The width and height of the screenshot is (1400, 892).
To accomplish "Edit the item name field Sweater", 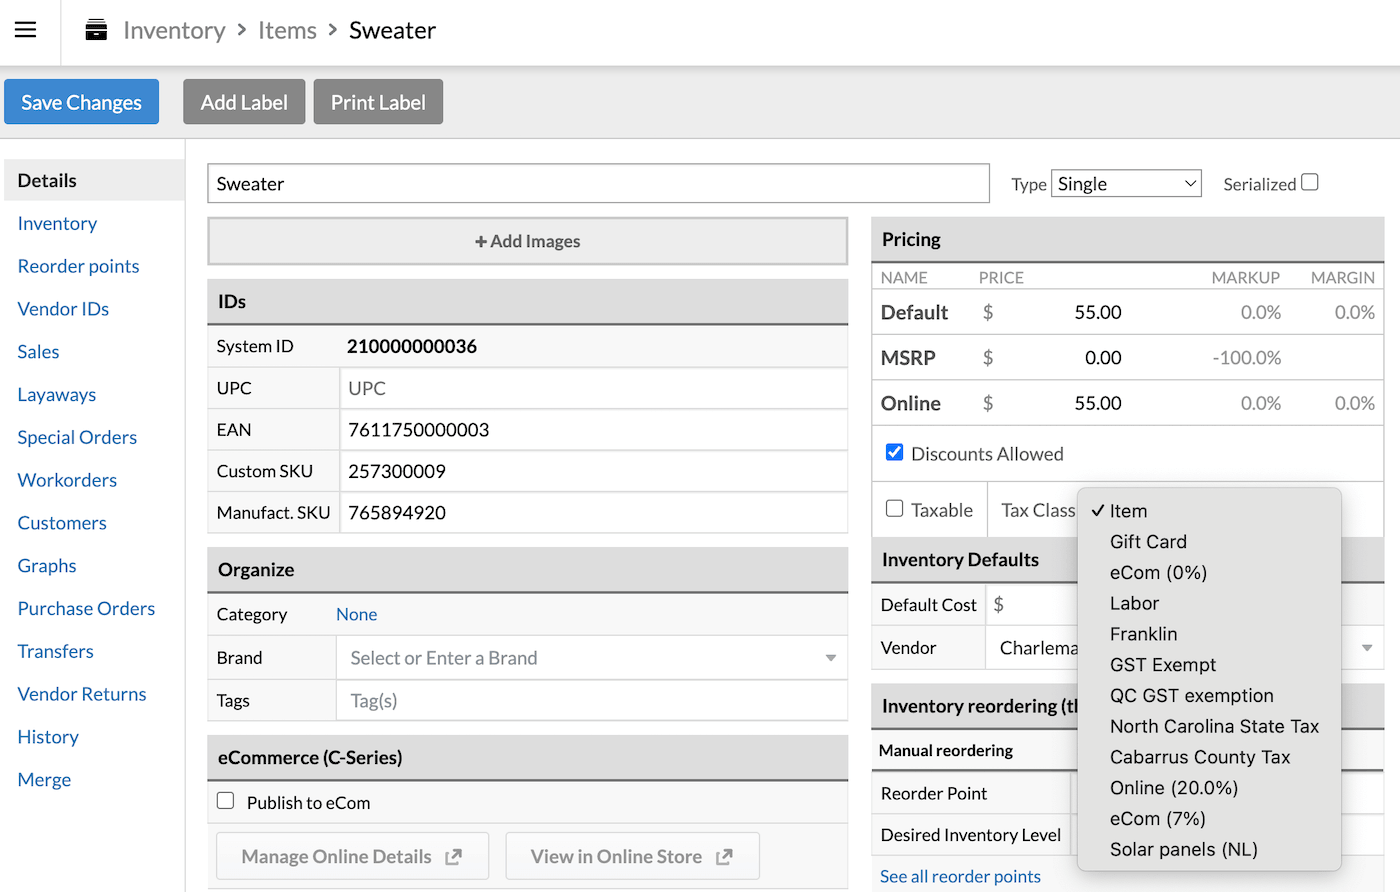I will coord(598,184).
